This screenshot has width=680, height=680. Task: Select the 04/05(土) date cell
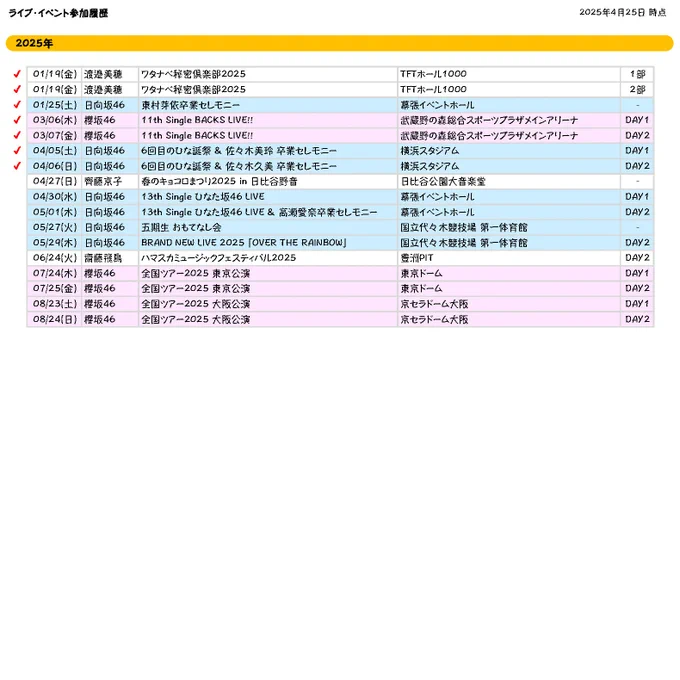tap(55, 151)
